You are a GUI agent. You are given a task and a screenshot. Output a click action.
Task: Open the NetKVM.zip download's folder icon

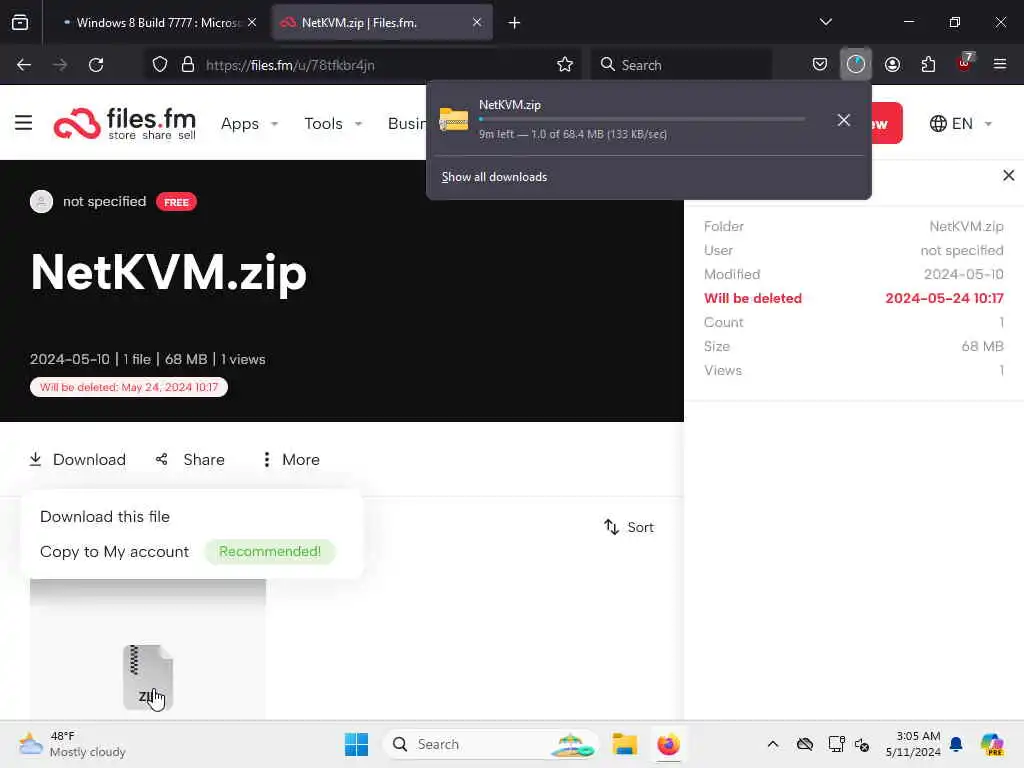pos(454,120)
